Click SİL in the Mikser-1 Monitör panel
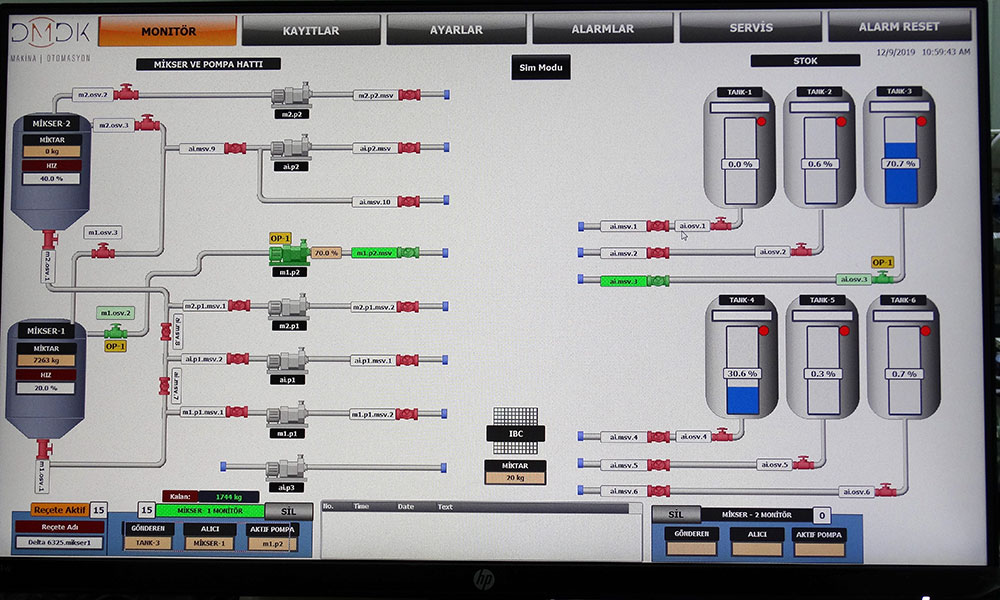 click(x=288, y=511)
